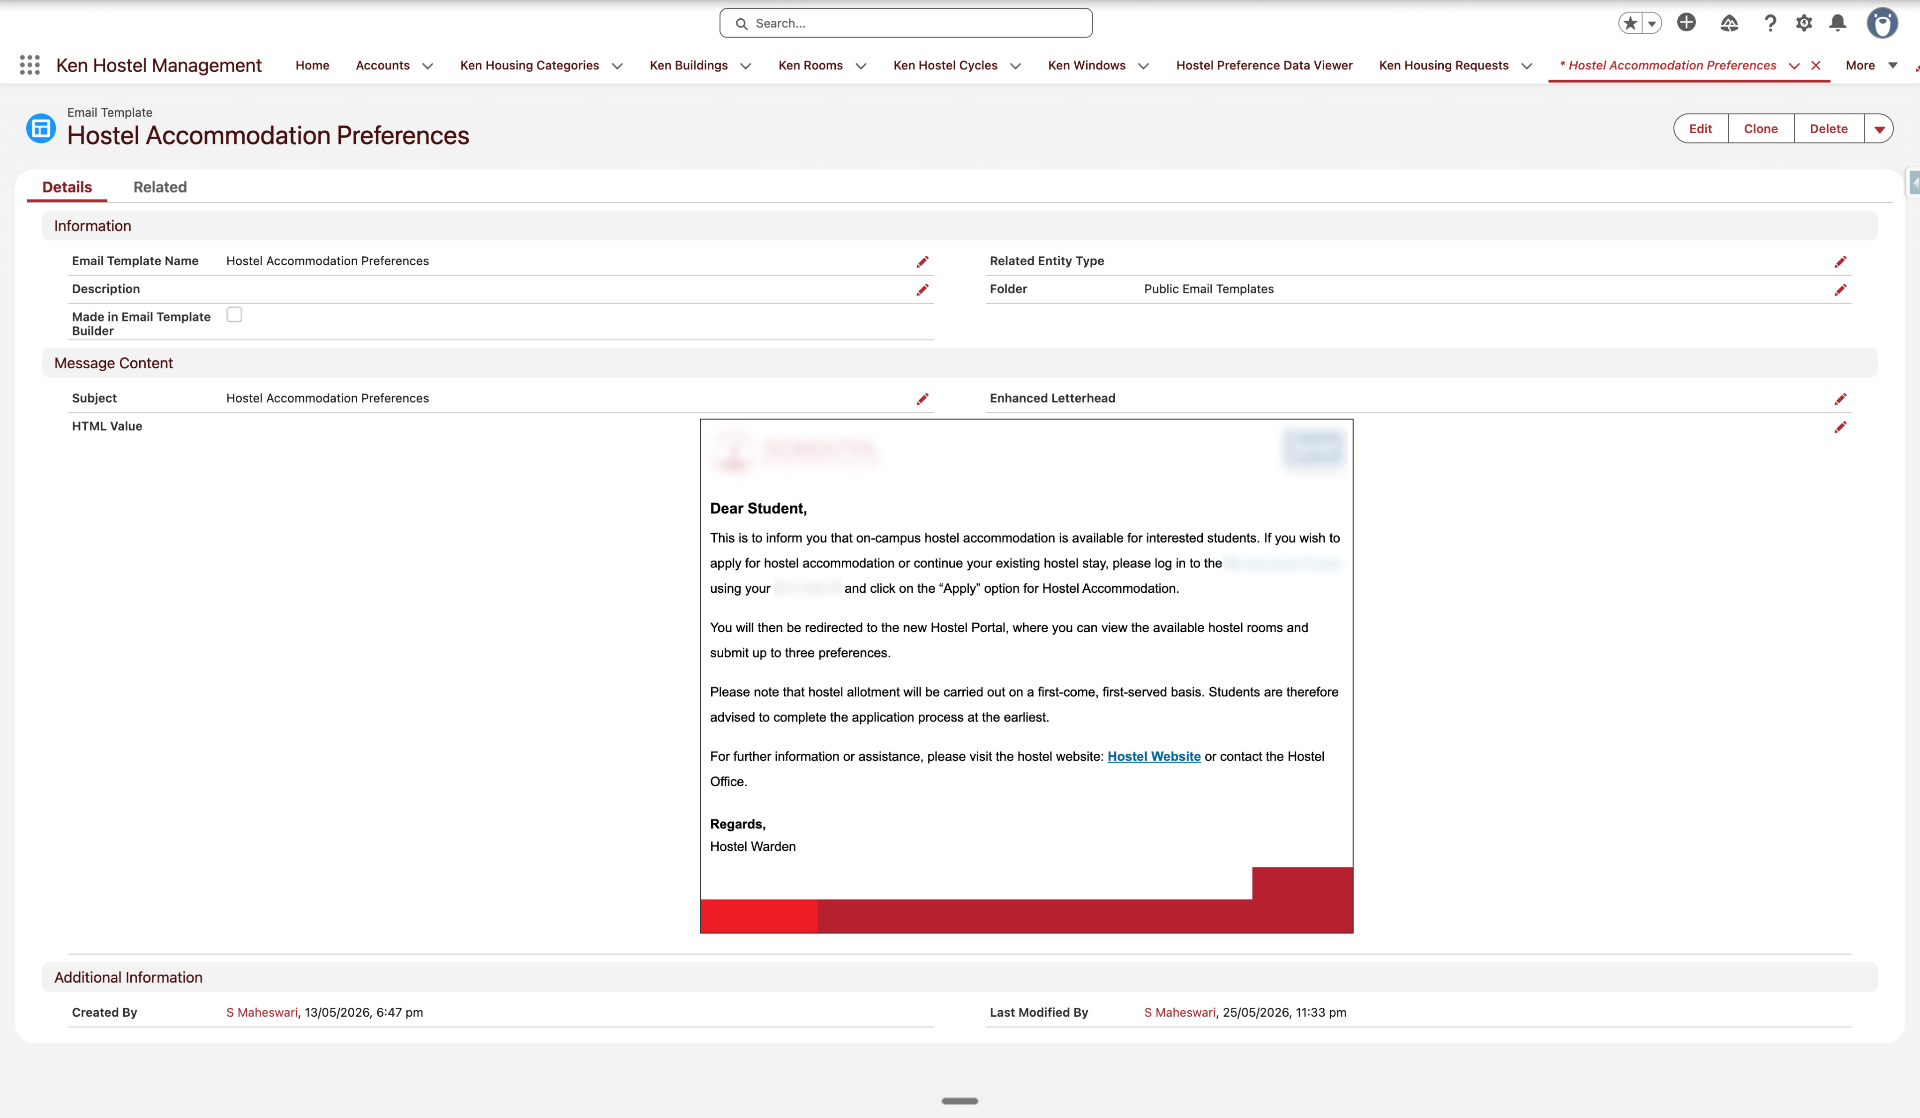1920x1118 pixels.
Task: Collapse the Information section header
Action: [x=959, y=226]
